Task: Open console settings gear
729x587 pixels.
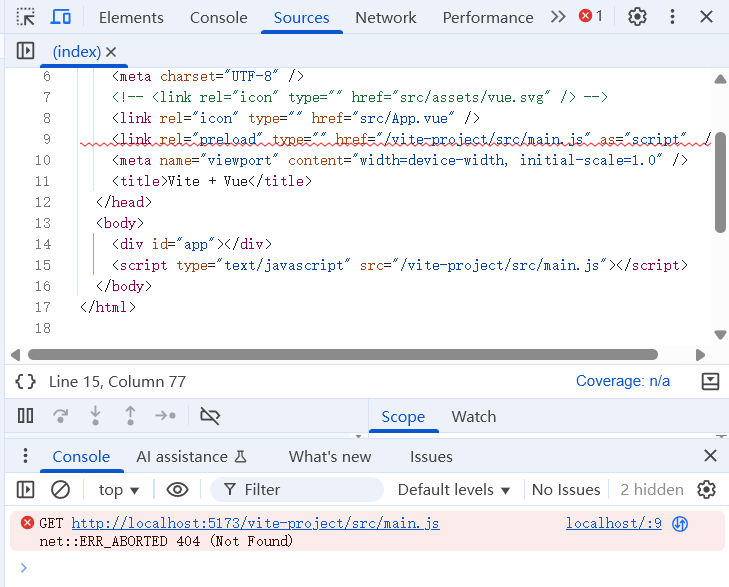Action: tap(706, 490)
